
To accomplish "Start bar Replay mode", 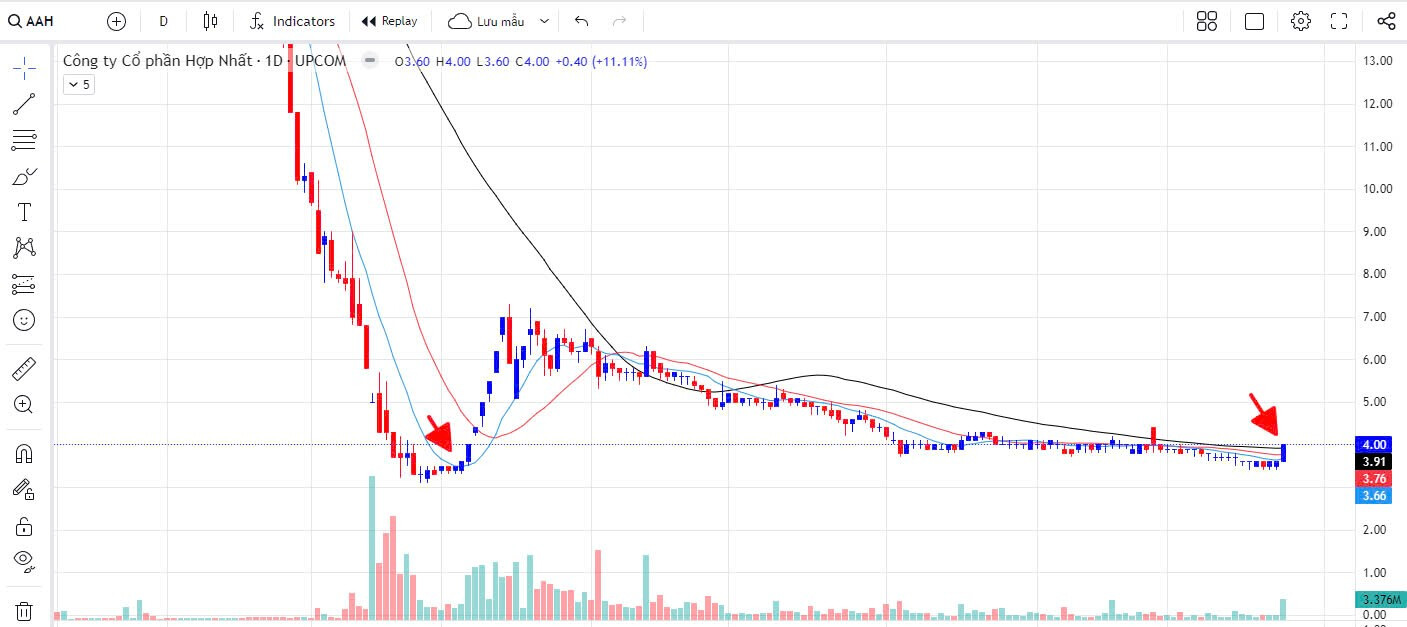I will coord(389,21).
